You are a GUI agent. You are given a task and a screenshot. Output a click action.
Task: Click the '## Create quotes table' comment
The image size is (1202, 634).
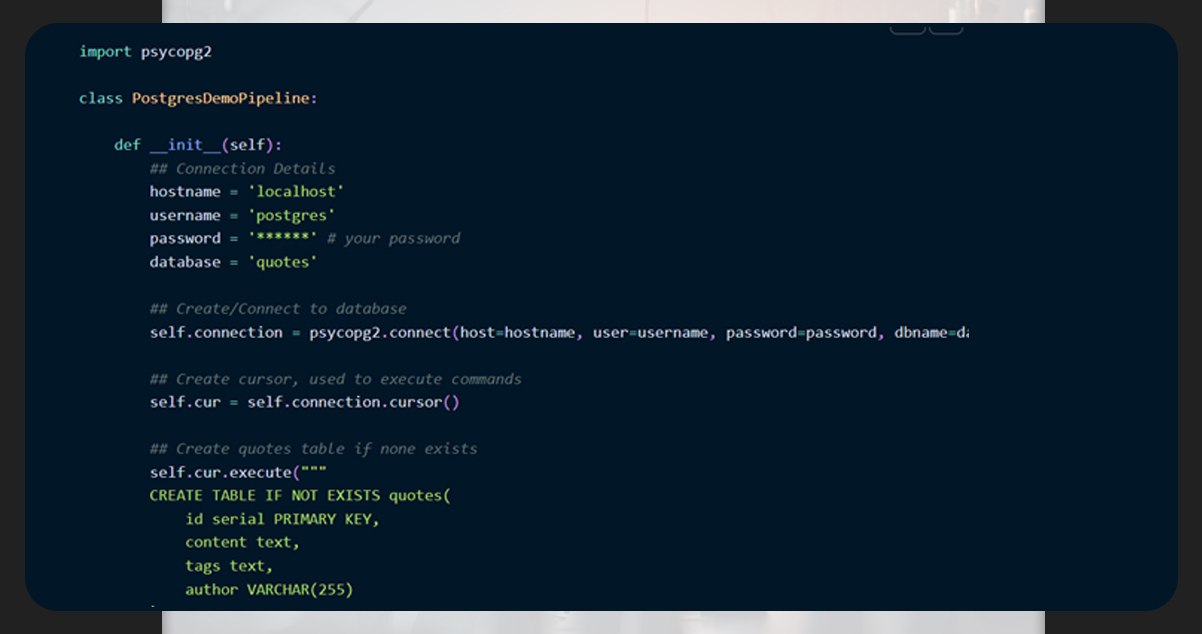pos(313,449)
